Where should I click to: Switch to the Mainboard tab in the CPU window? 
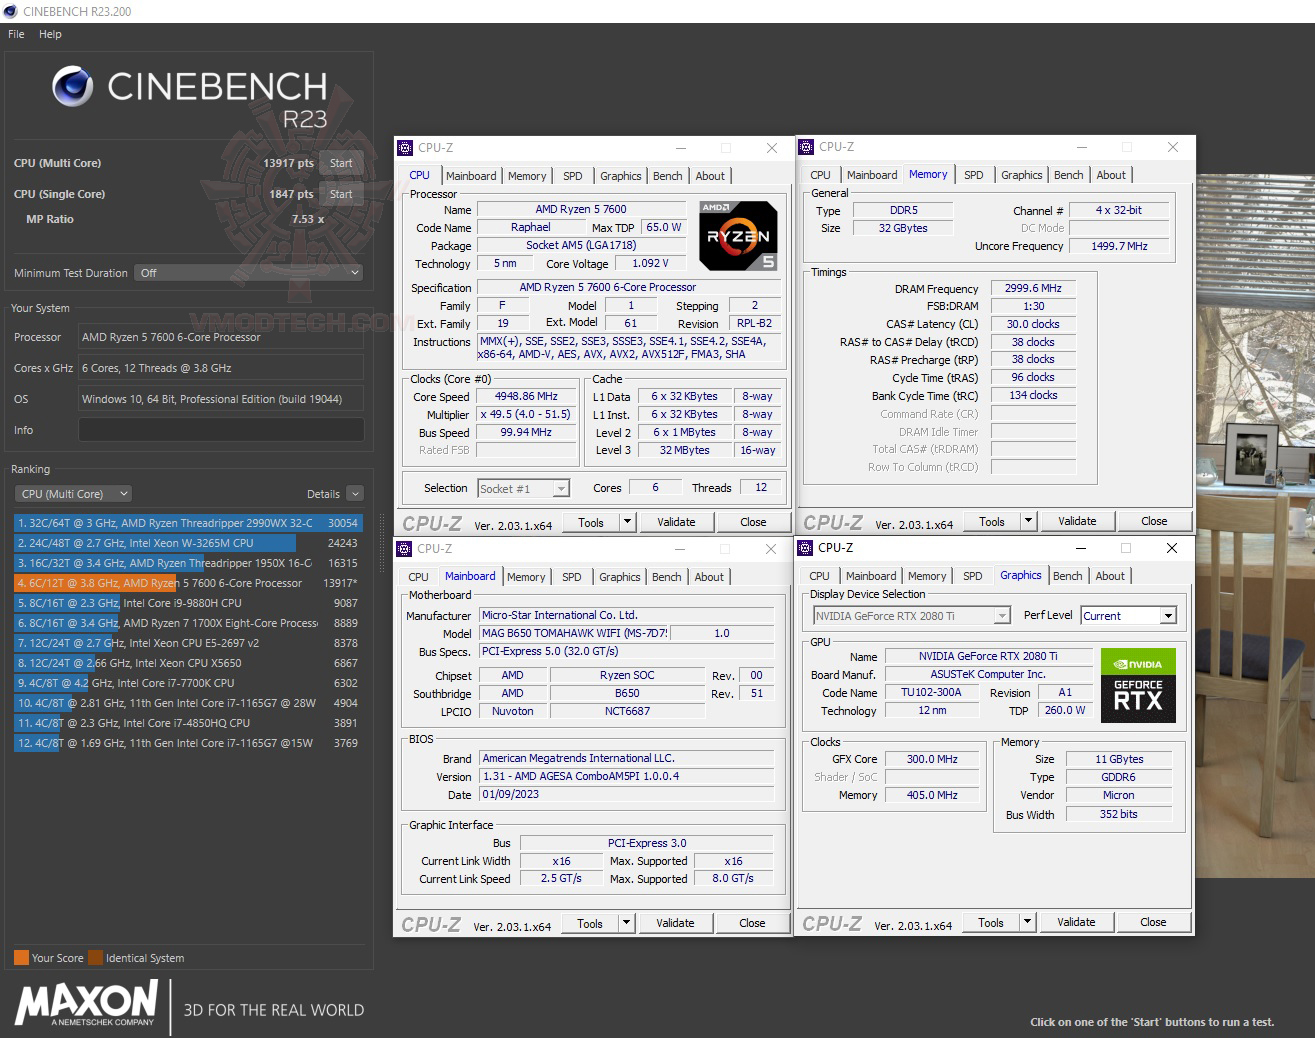[x=471, y=176]
